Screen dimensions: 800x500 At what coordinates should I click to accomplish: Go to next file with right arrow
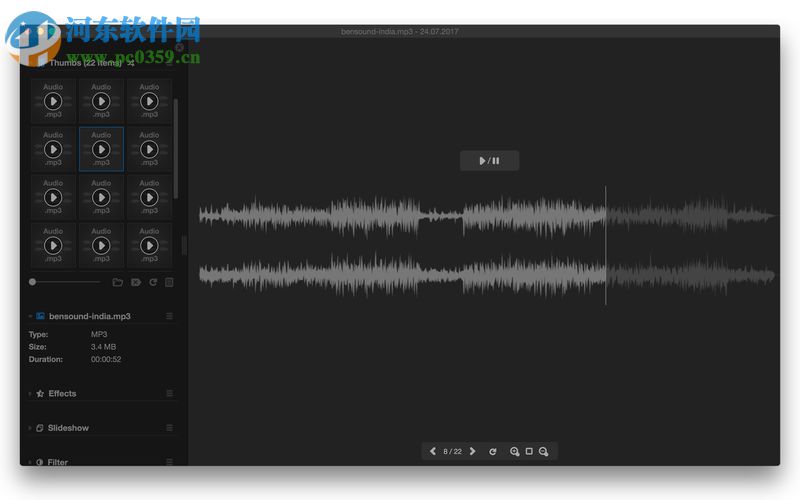tap(472, 451)
